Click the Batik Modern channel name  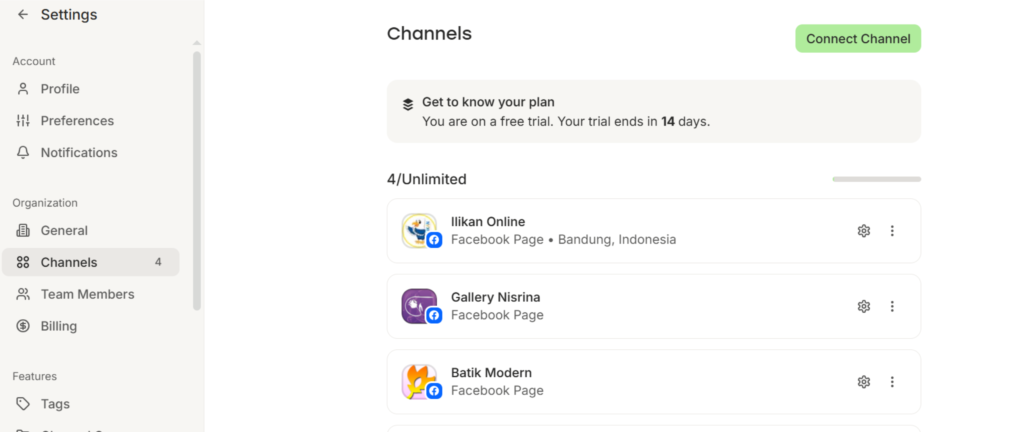tap(491, 373)
